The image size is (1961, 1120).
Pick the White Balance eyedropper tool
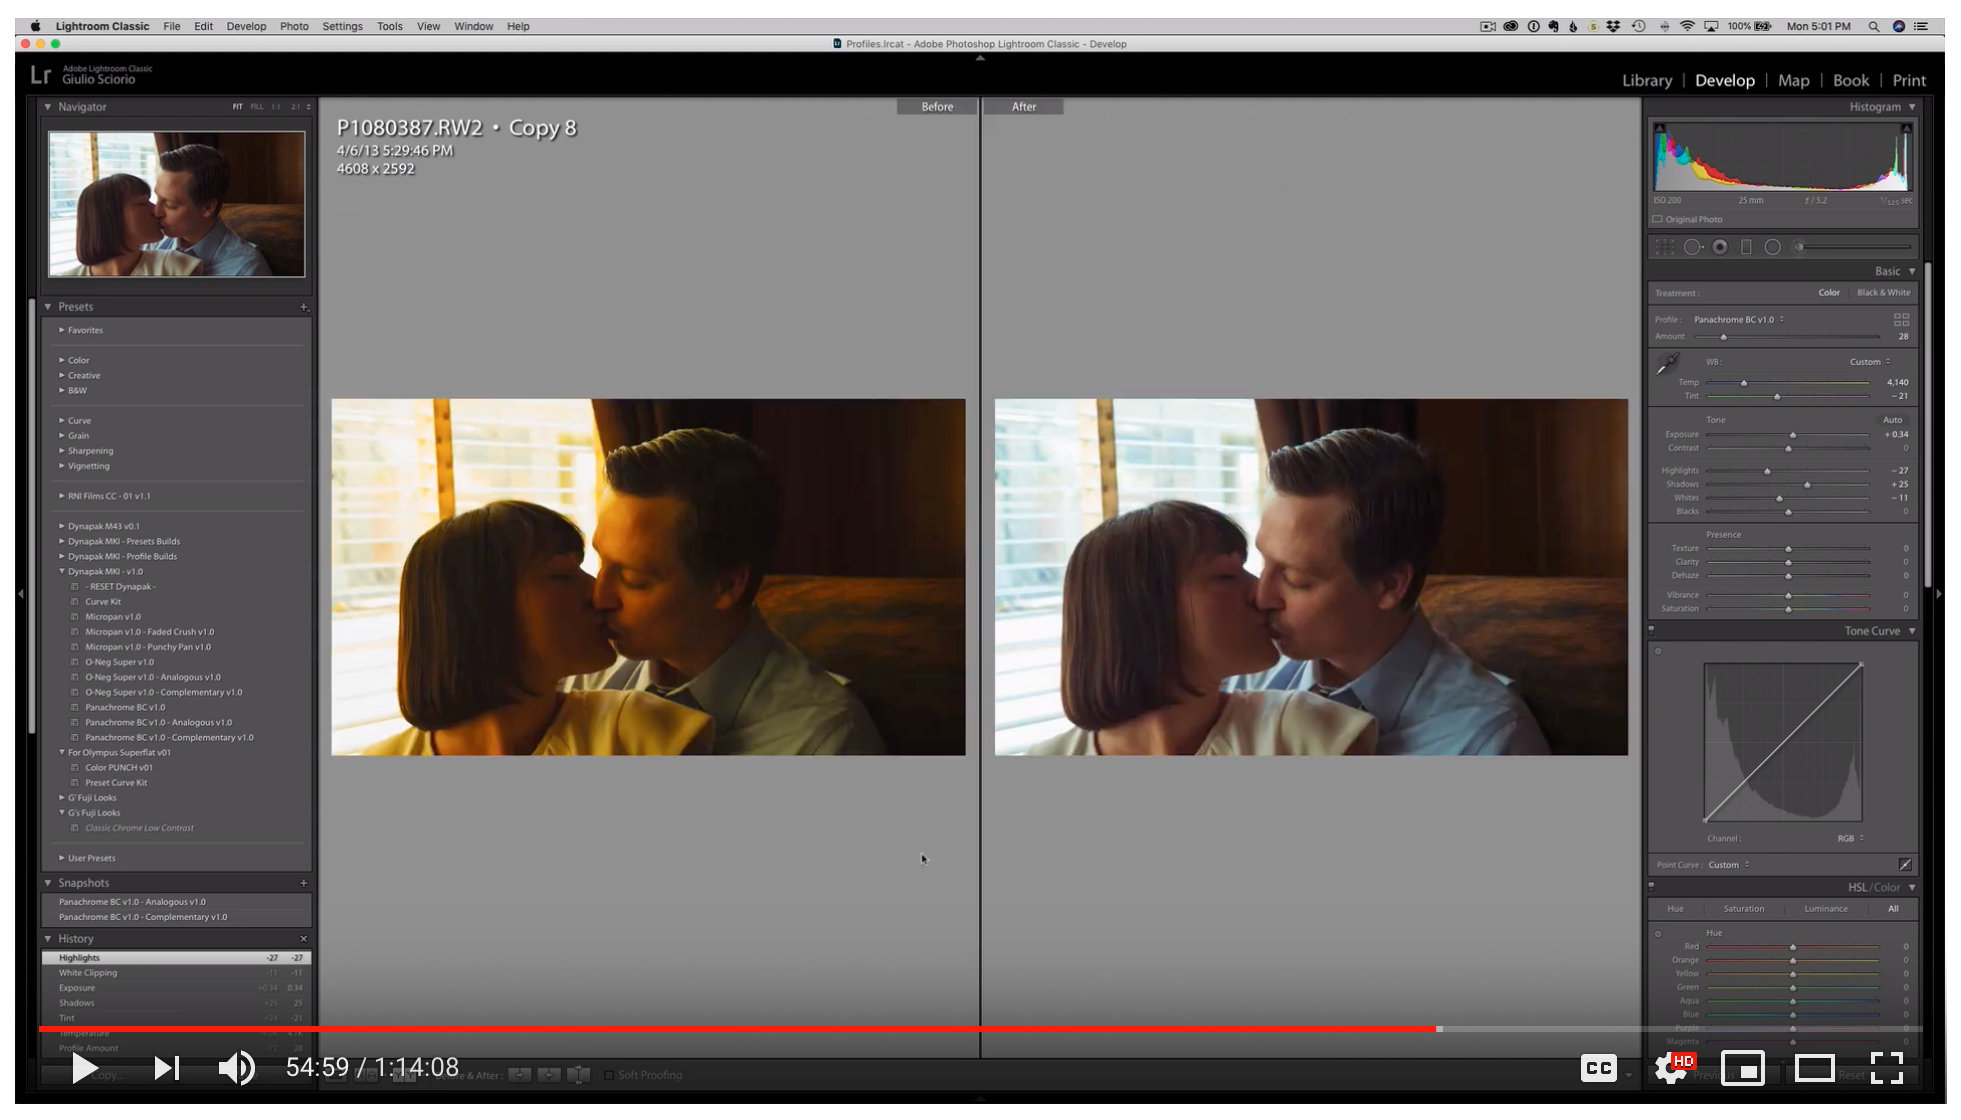(x=1667, y=364)
